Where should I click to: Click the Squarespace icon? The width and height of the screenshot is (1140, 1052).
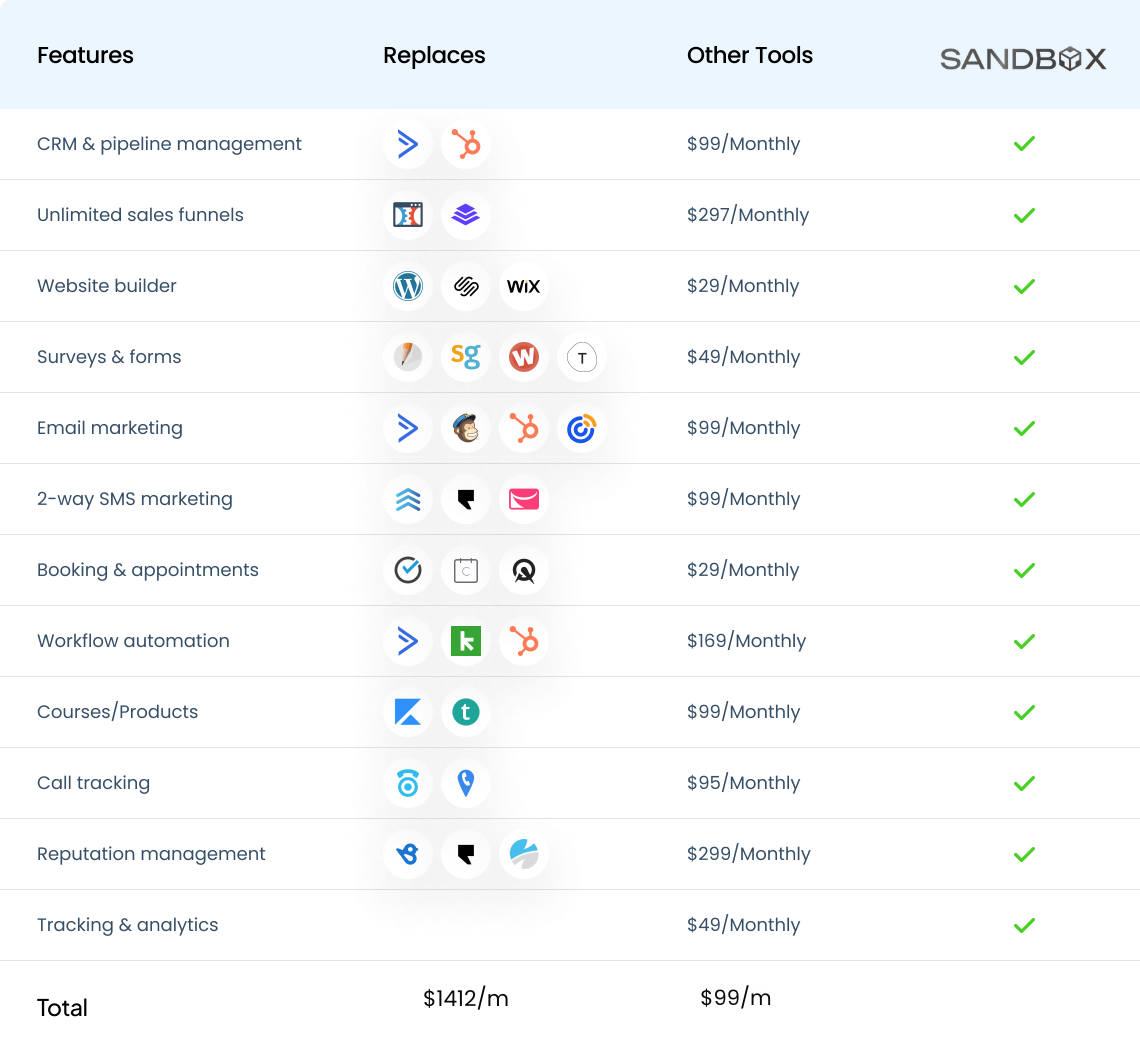466,286
